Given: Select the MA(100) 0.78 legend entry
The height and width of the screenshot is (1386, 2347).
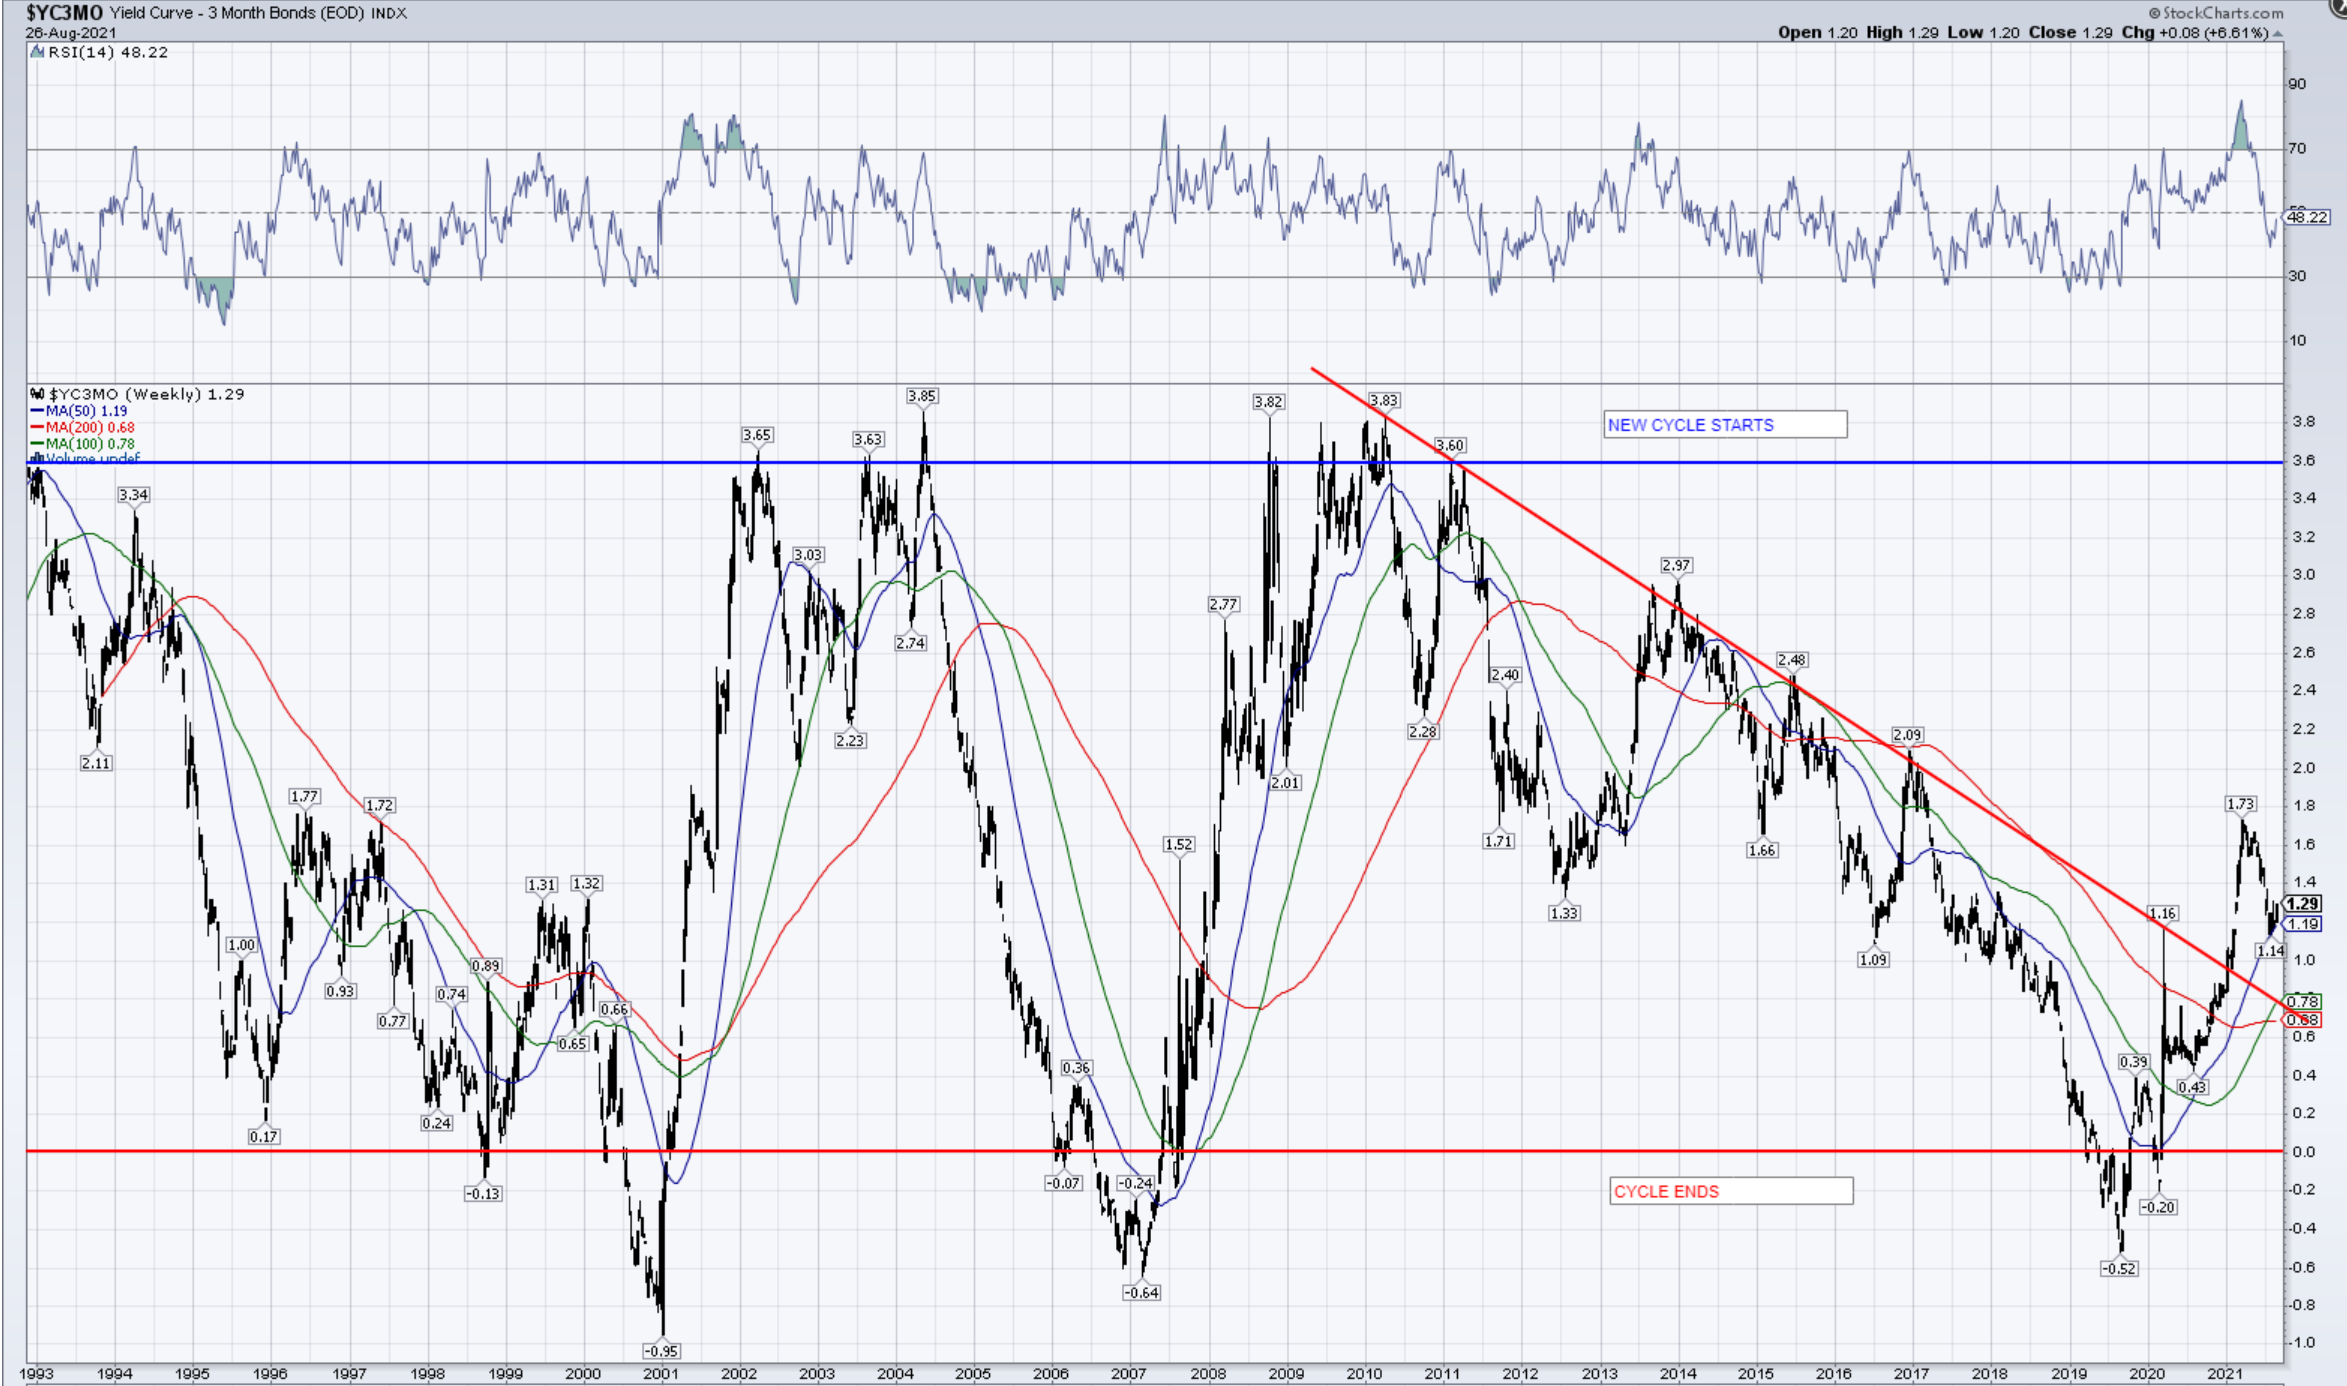Looking at the screenshot, I should point(83,443).
